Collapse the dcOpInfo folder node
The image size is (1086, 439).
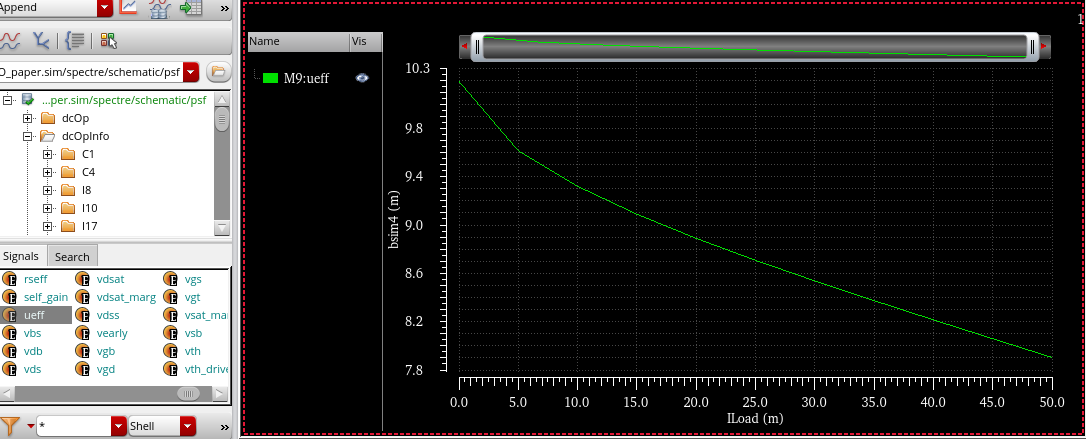(x=28, y=136)
